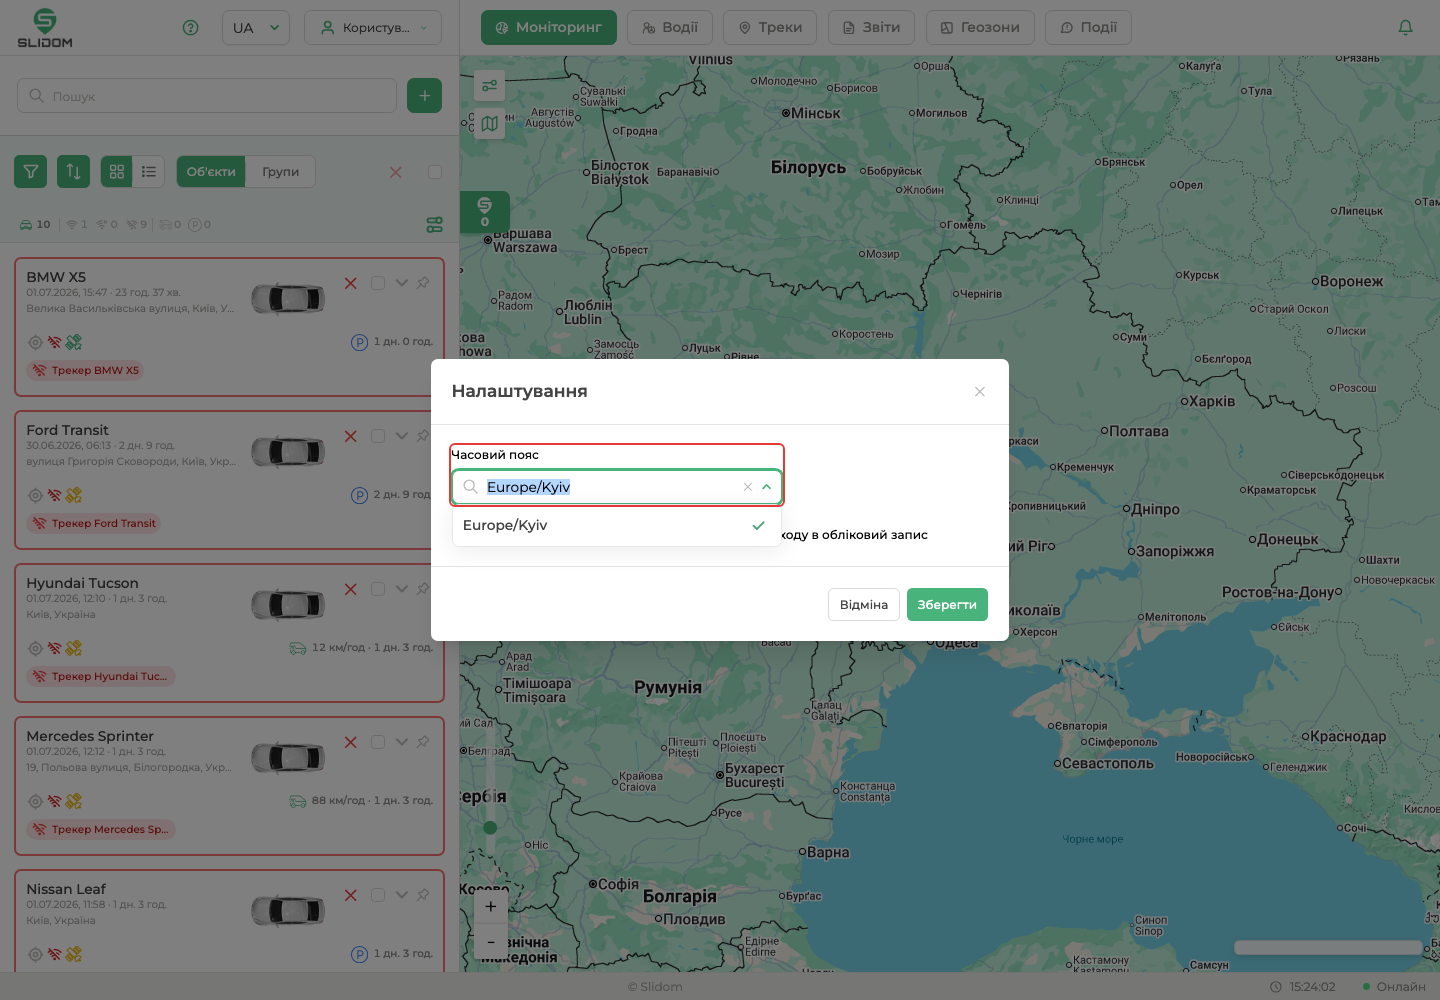Open the Користувач user dropdown
The height and width of the screenshot is (1000, 1440).
click(x=373, y=28)
